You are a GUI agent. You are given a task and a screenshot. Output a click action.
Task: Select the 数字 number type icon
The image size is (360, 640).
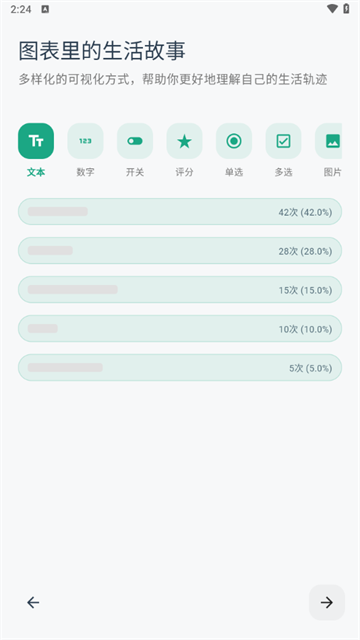click(x=85, y=141)
